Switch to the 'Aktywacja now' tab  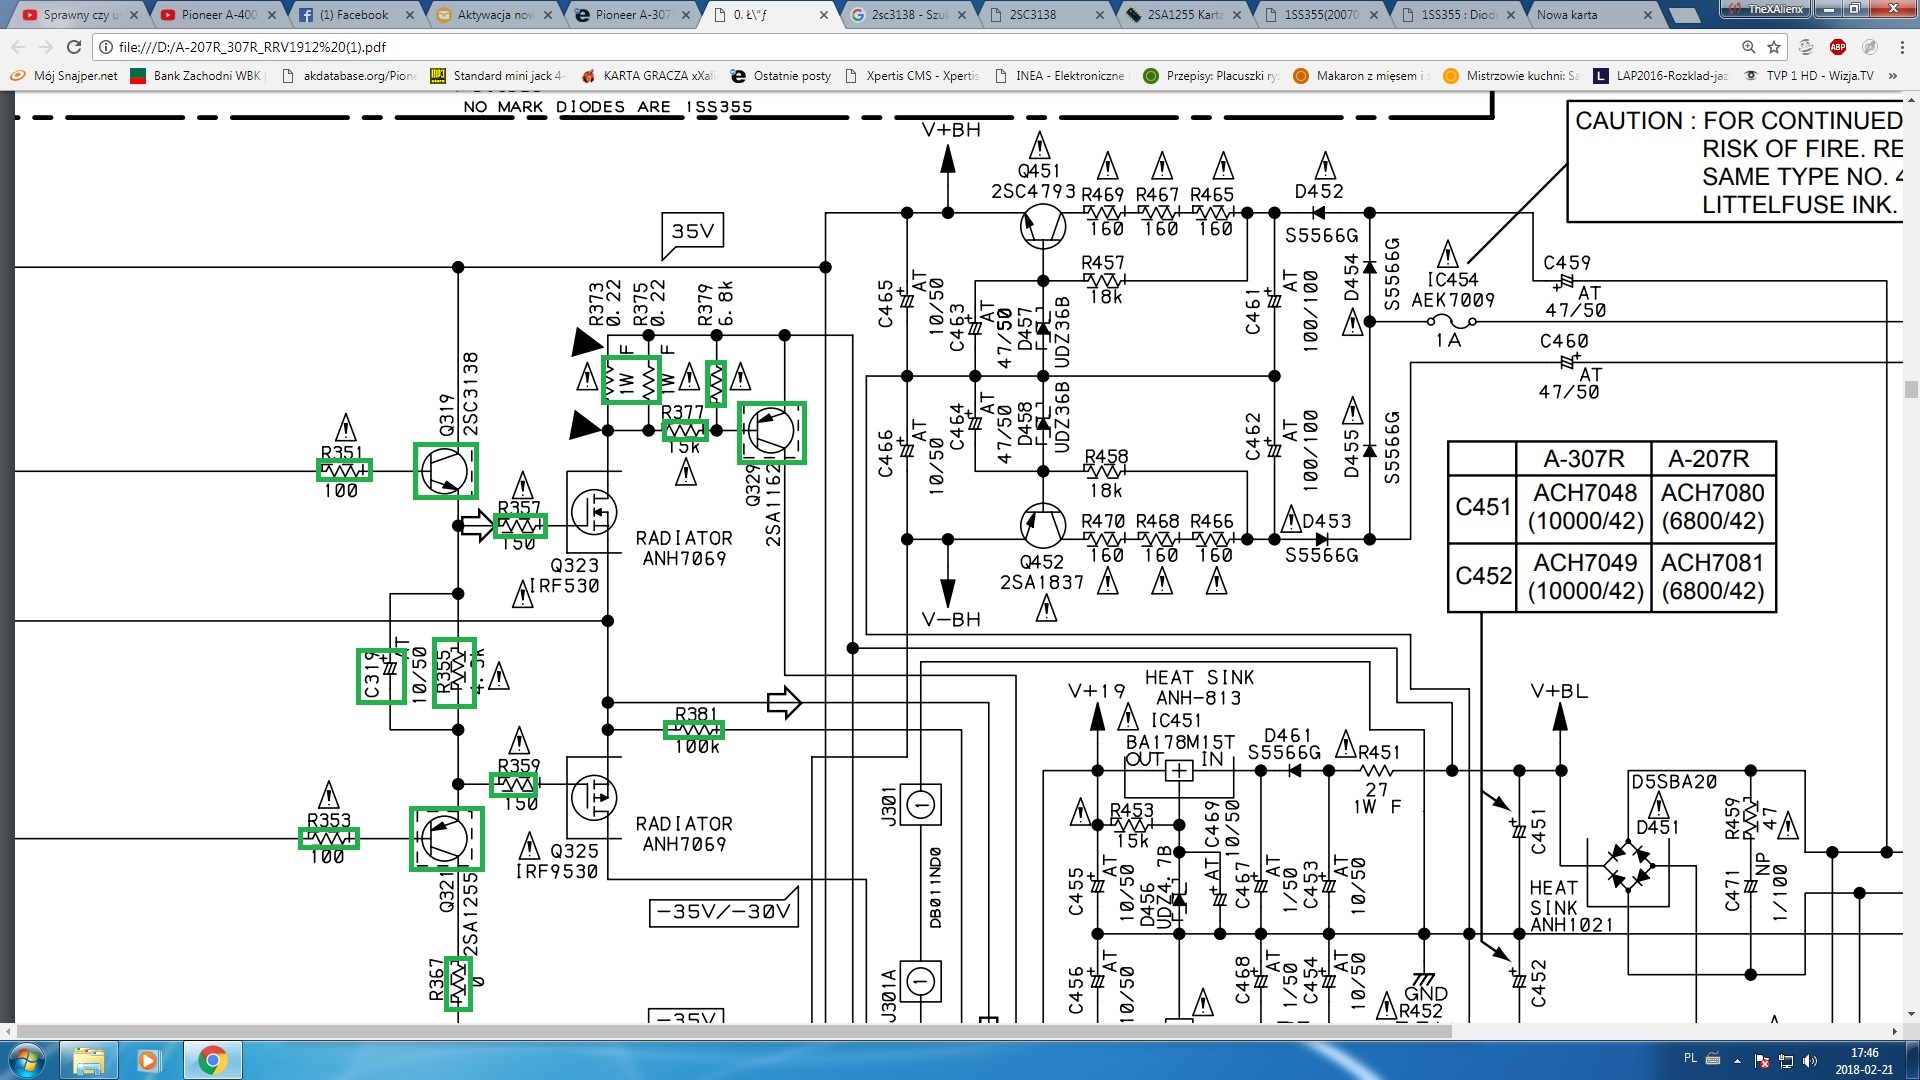coord(492,15)
